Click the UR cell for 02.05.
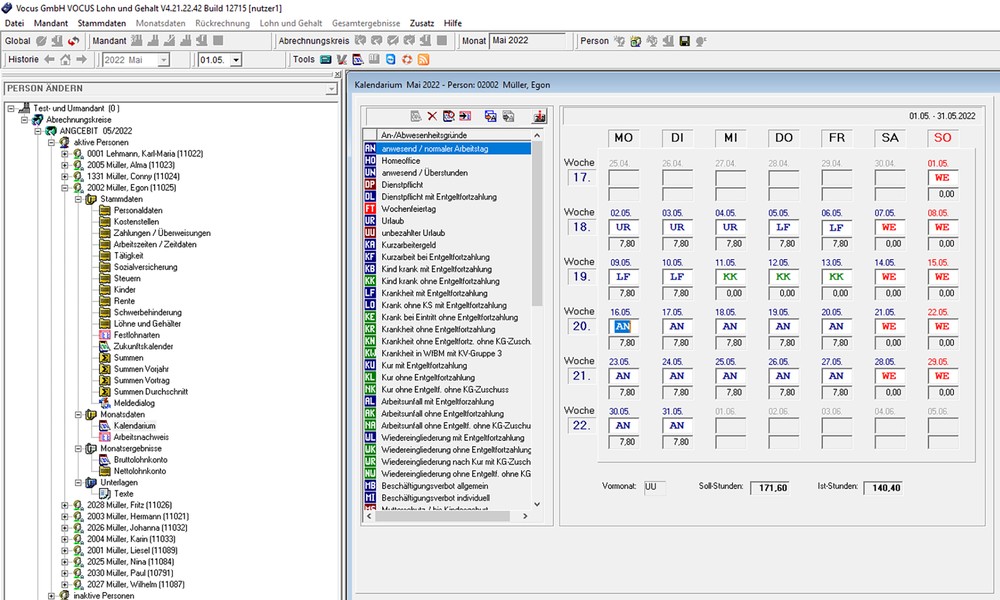The height and width of the screenshot is (600, 1000). [x=623, y=227]
